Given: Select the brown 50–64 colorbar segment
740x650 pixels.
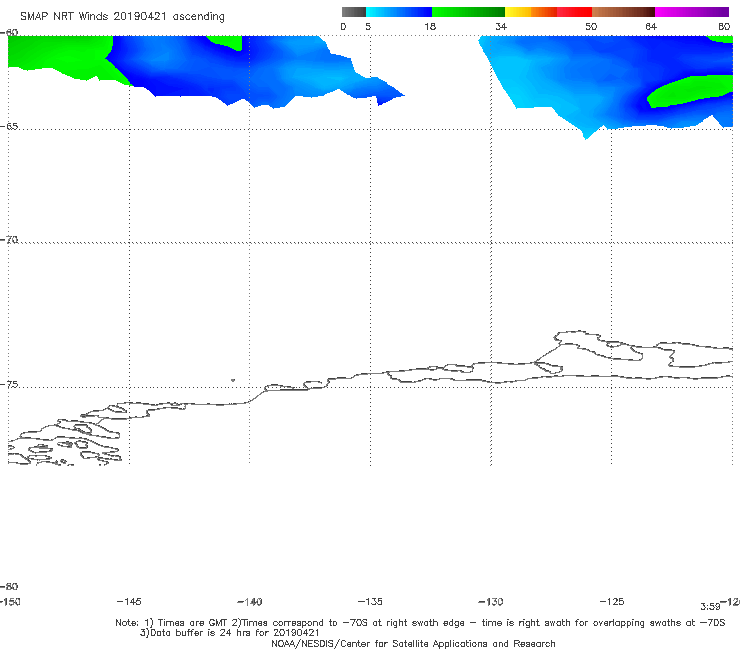Looking at the screenshot, I should (x=623, y=12).
